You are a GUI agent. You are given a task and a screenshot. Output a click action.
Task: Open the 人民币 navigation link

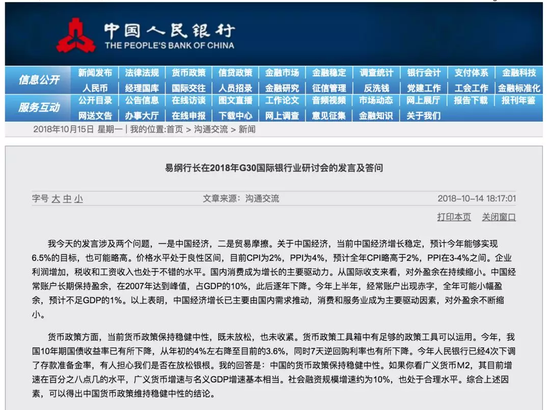click(95, 88)
